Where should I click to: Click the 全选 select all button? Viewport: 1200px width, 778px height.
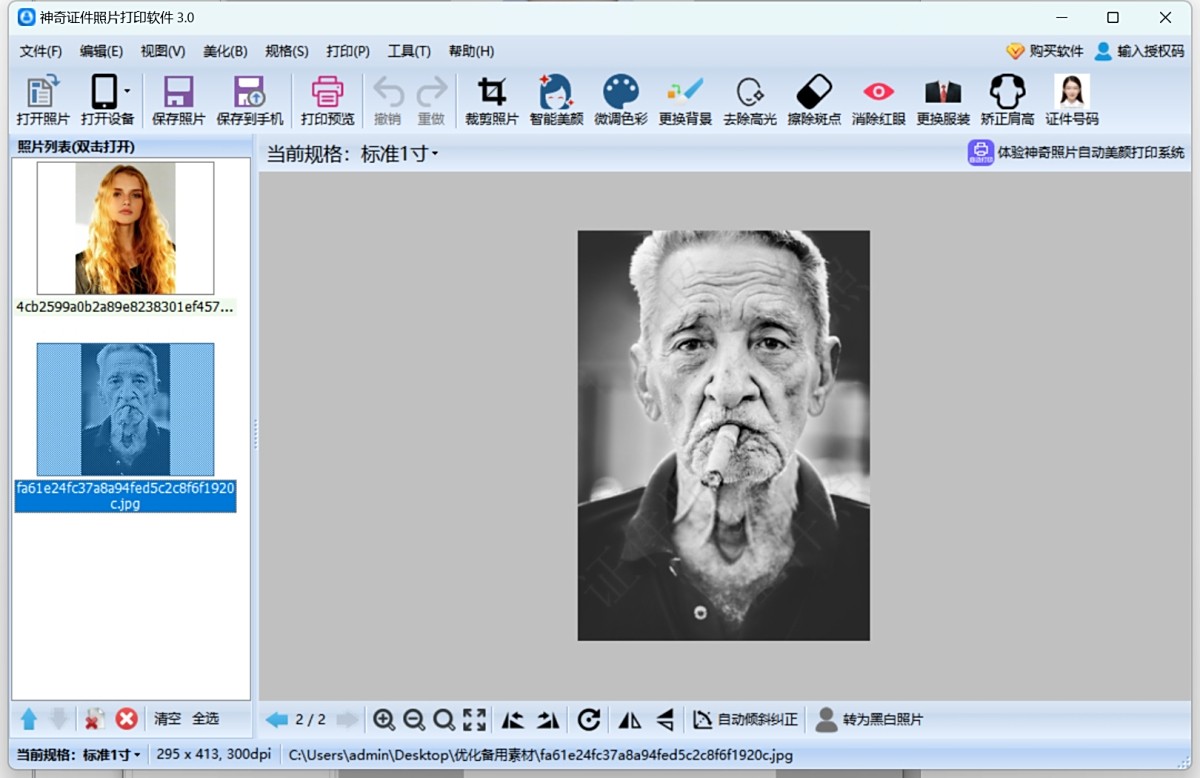205,718
